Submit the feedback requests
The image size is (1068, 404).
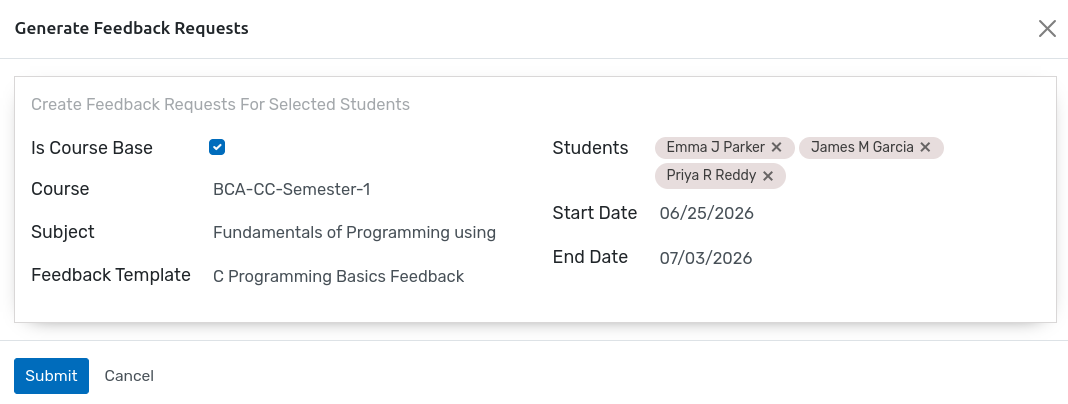[x=51, y=376]
